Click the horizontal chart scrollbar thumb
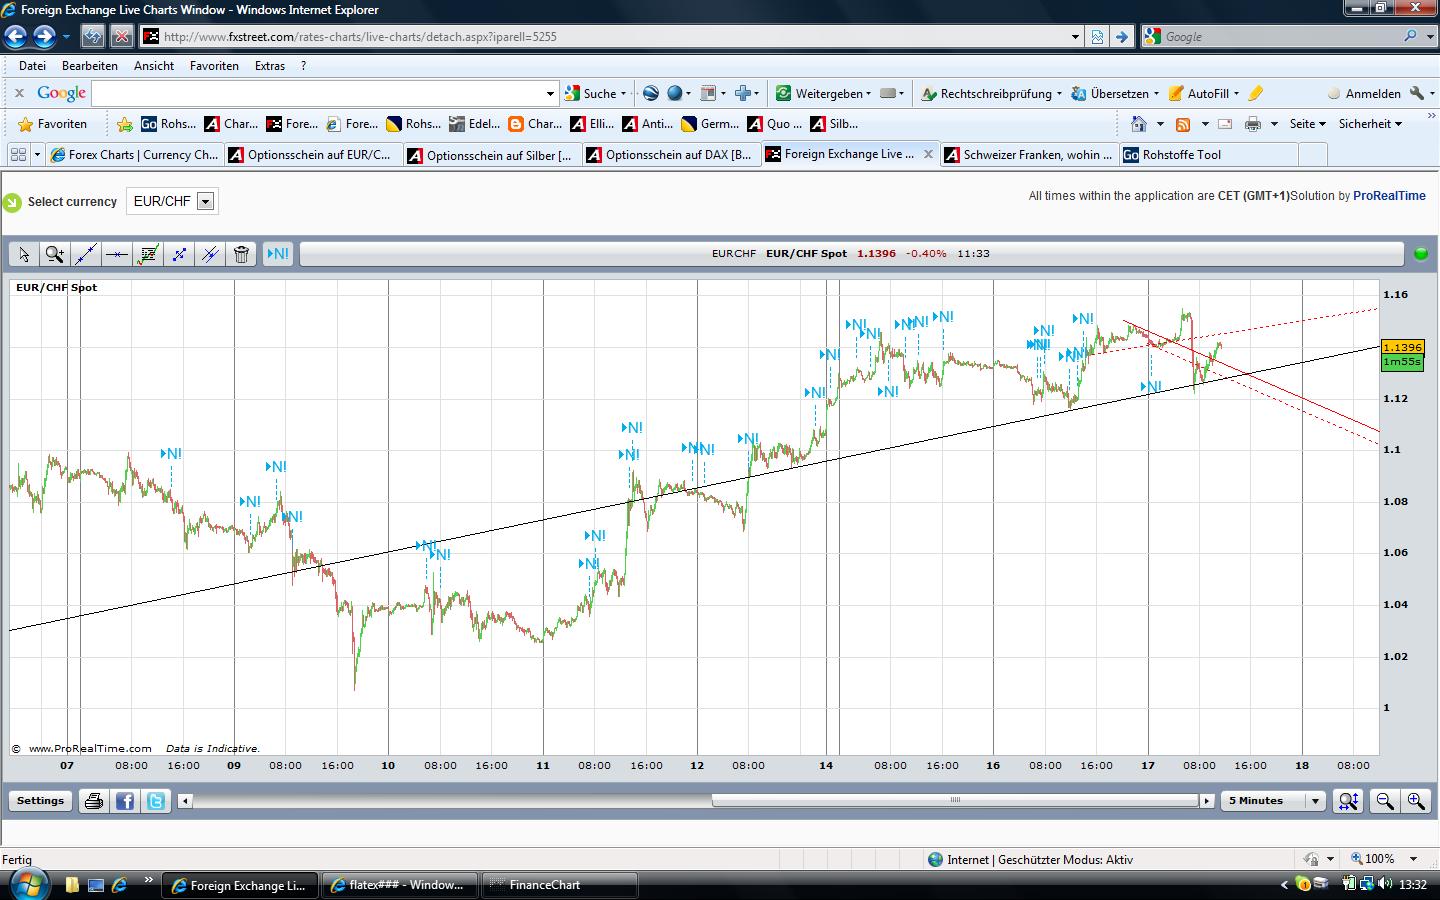 click(955, 800)
